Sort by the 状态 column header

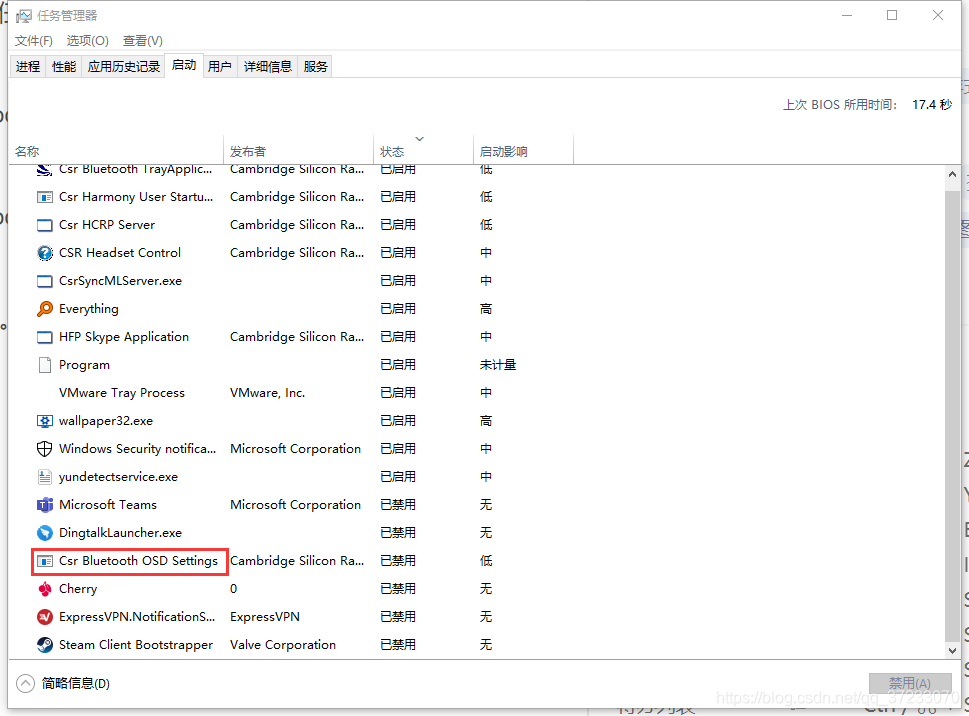[424, 151]
